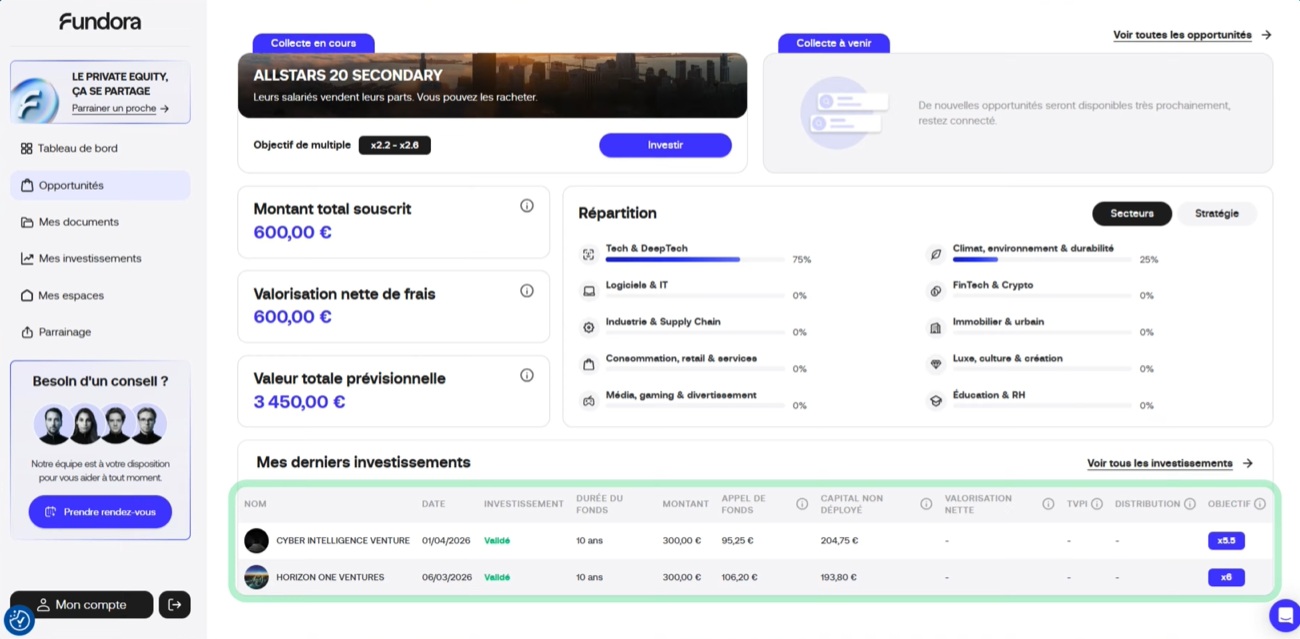Open Parrainage section
The image size is (1300, 639).
click(x=100, y=332)
